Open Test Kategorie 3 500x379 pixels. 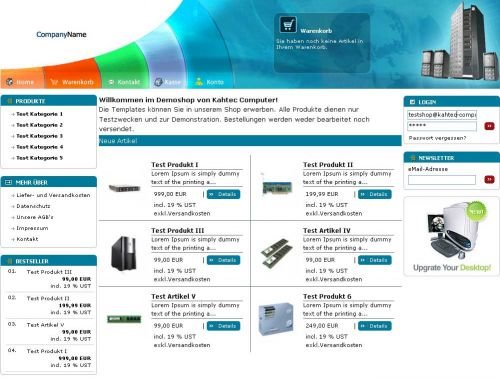click(x=39, y=136)
